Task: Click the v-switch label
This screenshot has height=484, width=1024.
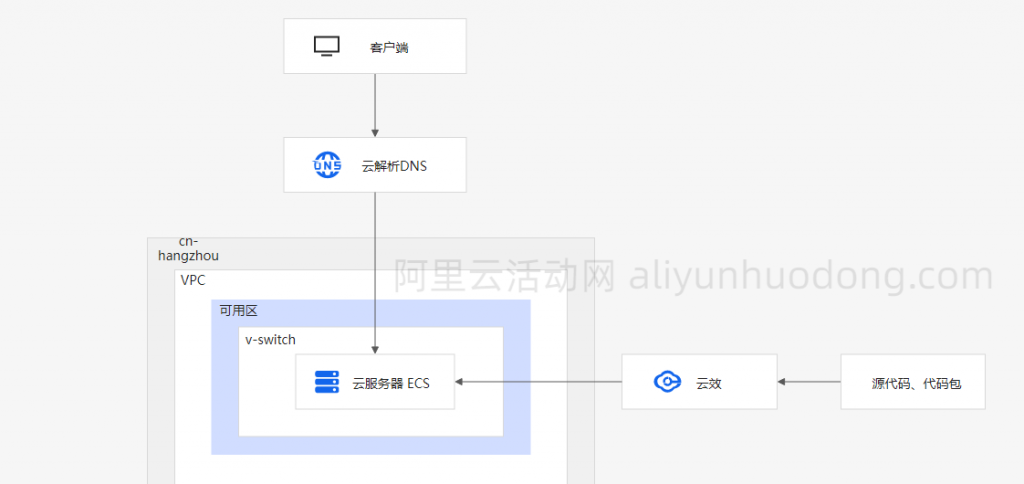Action: click(x=270, y=340)
